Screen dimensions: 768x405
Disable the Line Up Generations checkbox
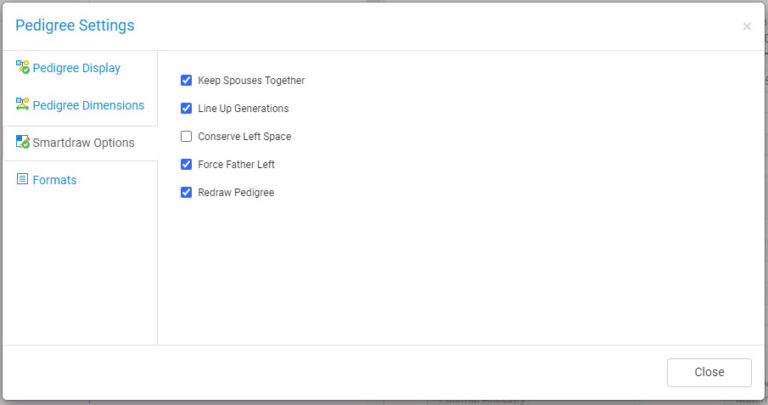coord(186,108)
